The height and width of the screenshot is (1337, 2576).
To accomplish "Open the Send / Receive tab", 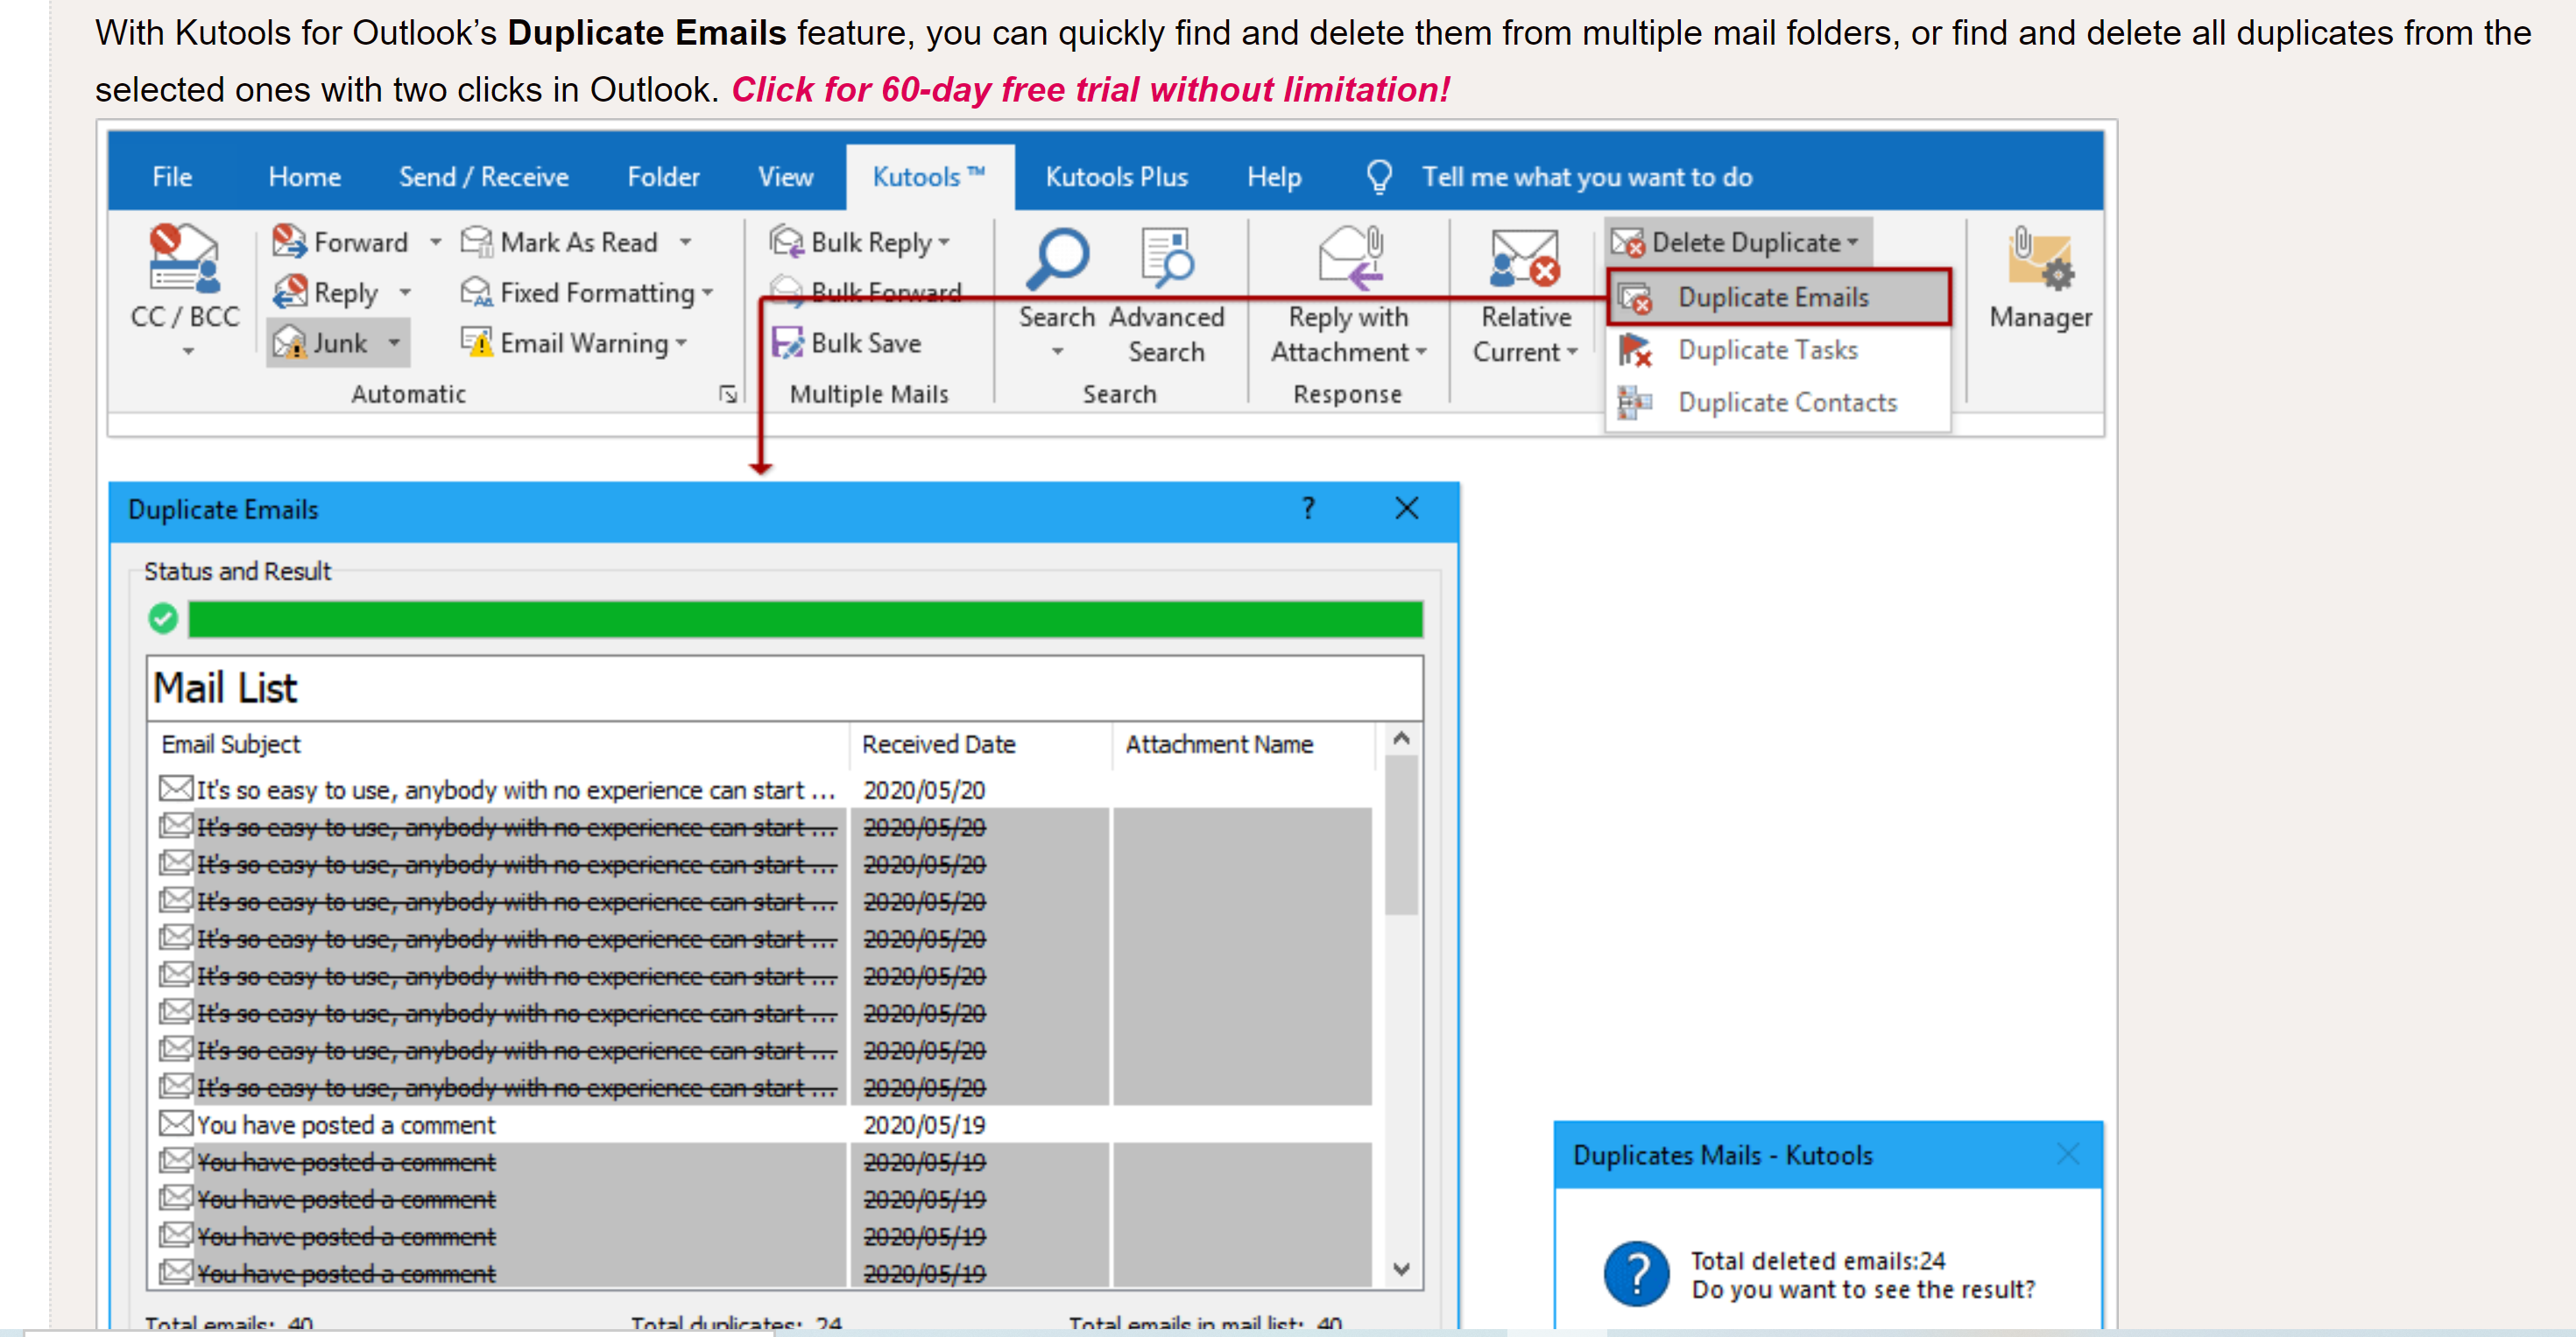I will [x=484, y=177].
